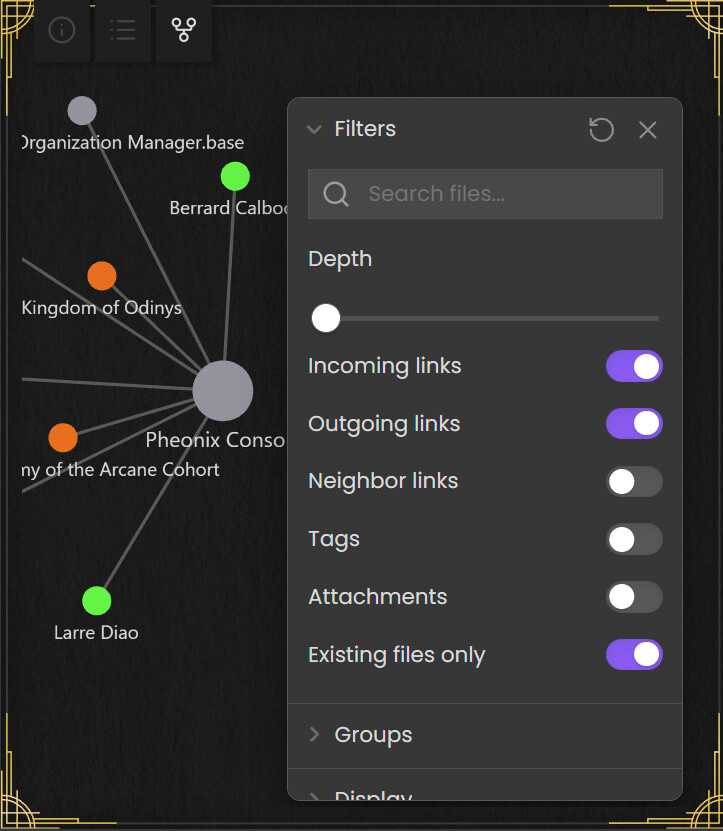This screenshot has height=831, width=723.
Task: Click the info circle icon at top
Action: pyautogui.click(x=62, y=31)
